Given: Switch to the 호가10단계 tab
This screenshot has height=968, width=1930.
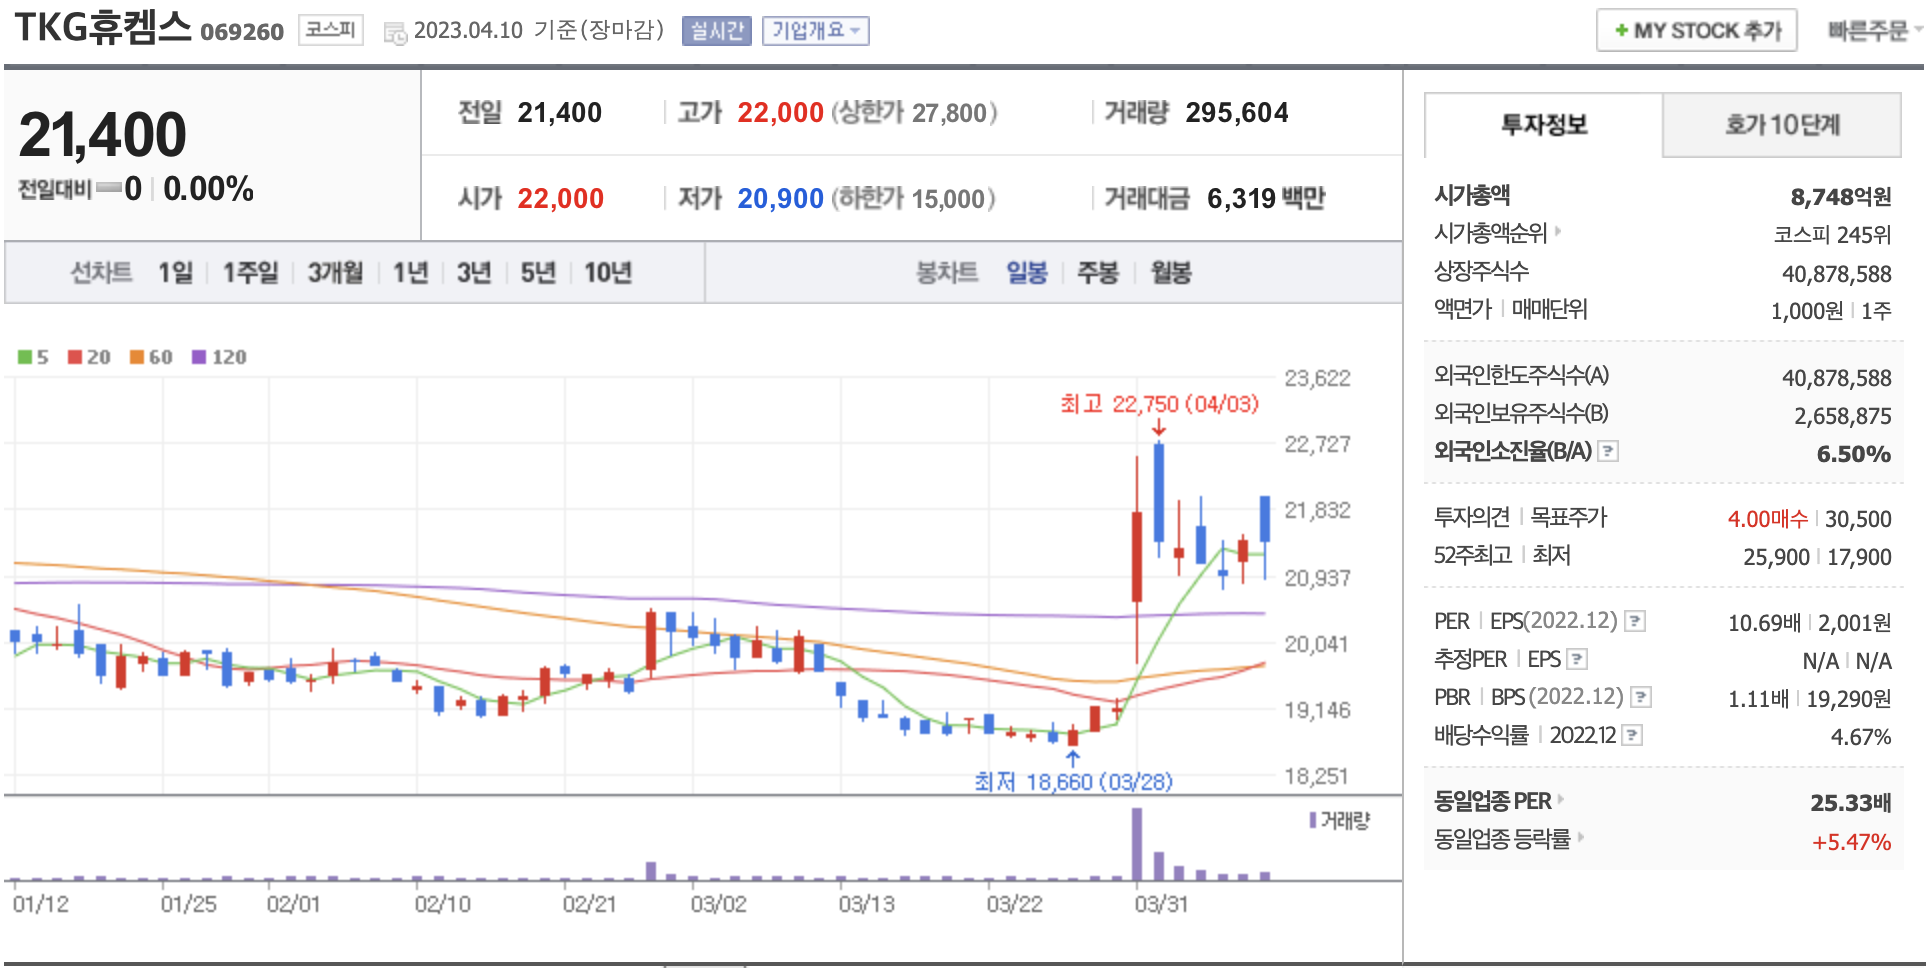Looking at the screenshot, I should pyautogui.click(x=1781, y=125).
